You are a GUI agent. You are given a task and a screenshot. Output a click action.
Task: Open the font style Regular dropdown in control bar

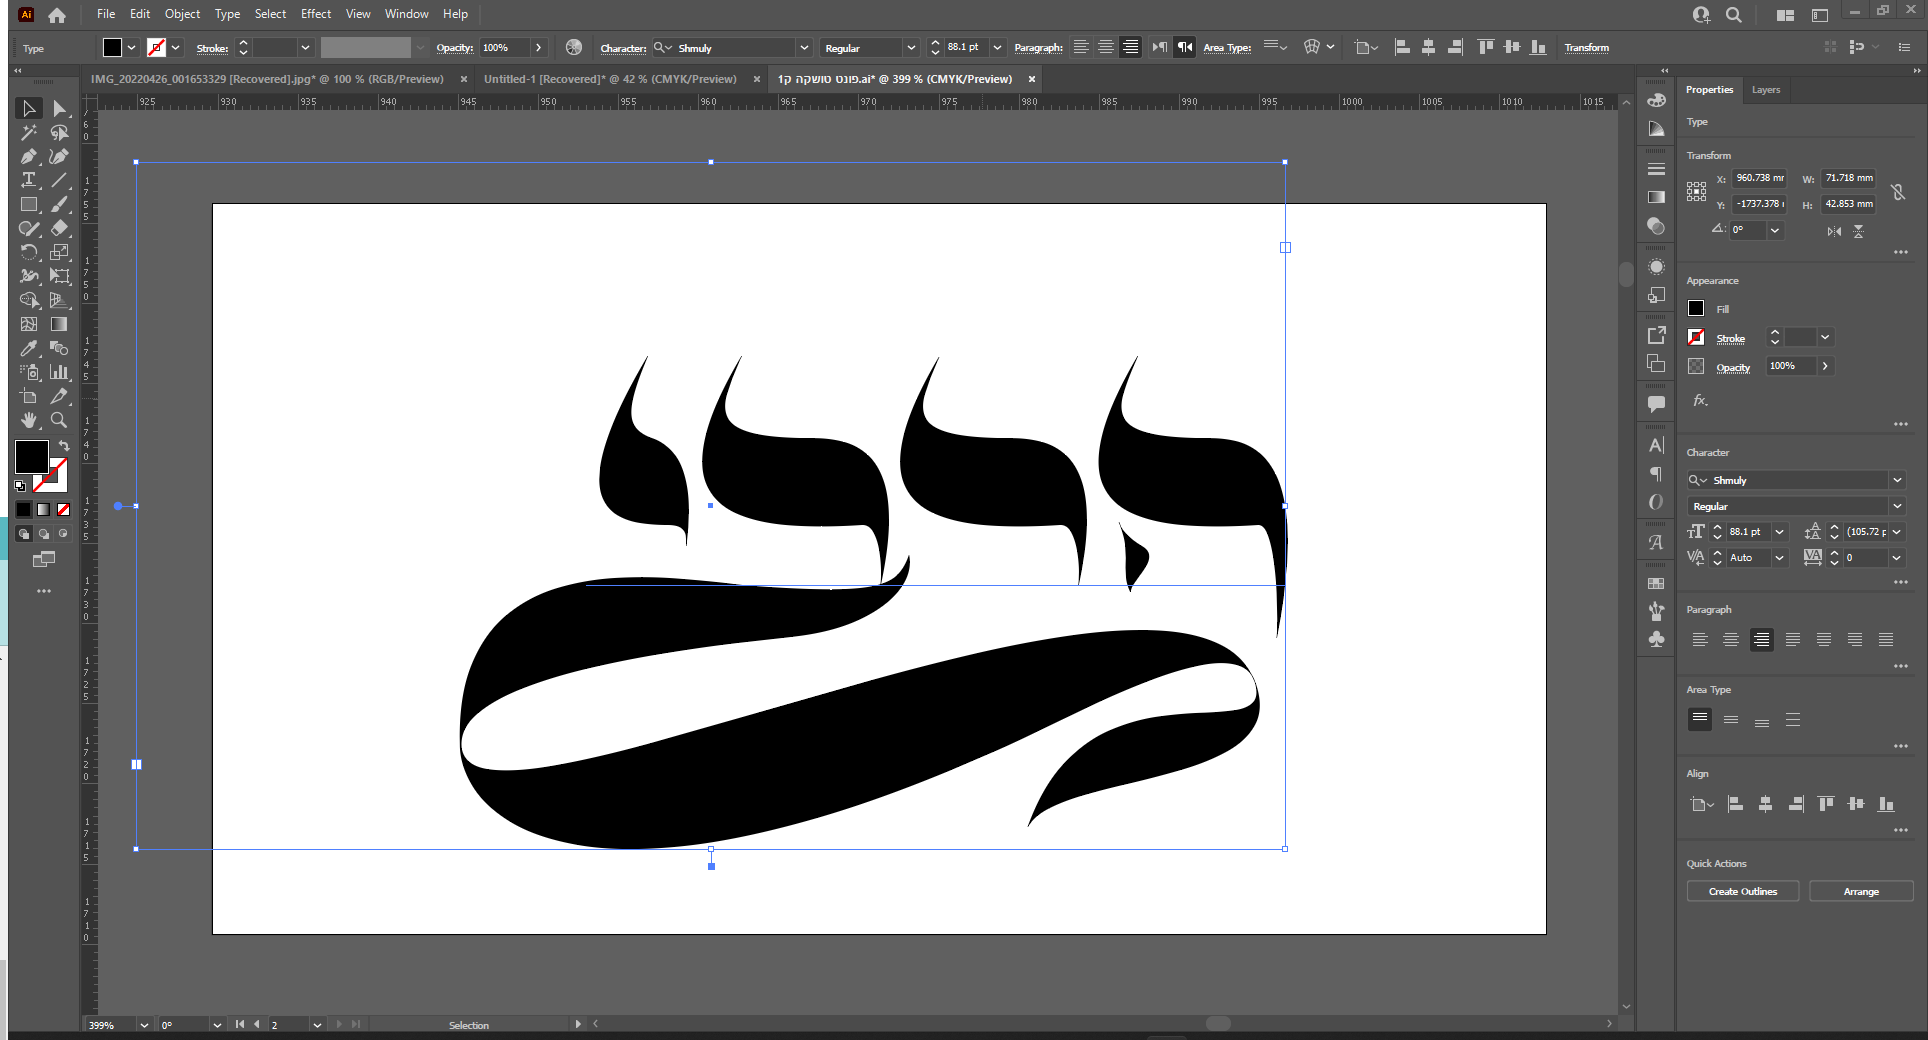(x=911, y=48)
